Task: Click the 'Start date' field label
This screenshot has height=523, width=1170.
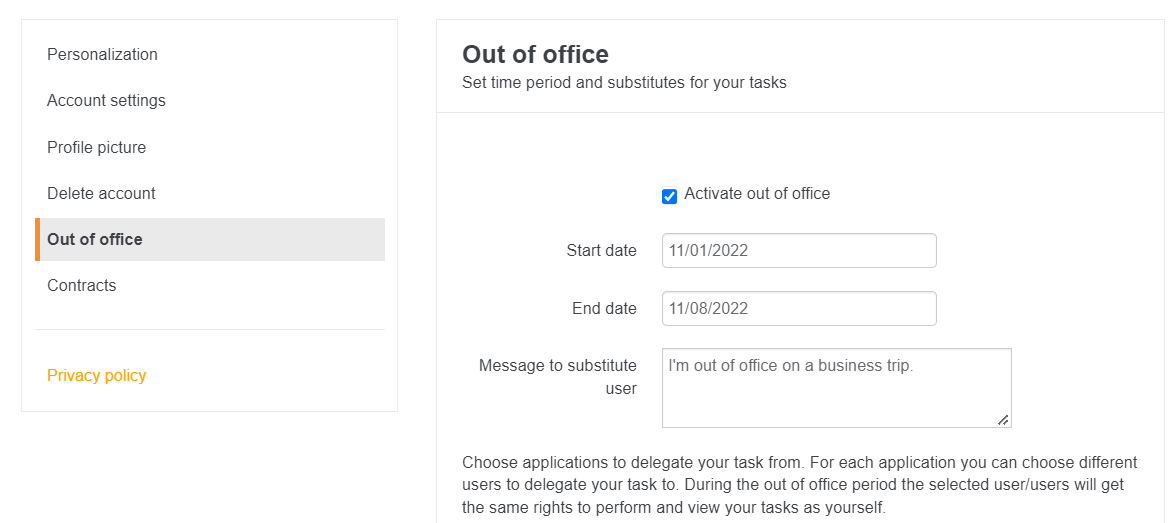Action: (601, 251)
